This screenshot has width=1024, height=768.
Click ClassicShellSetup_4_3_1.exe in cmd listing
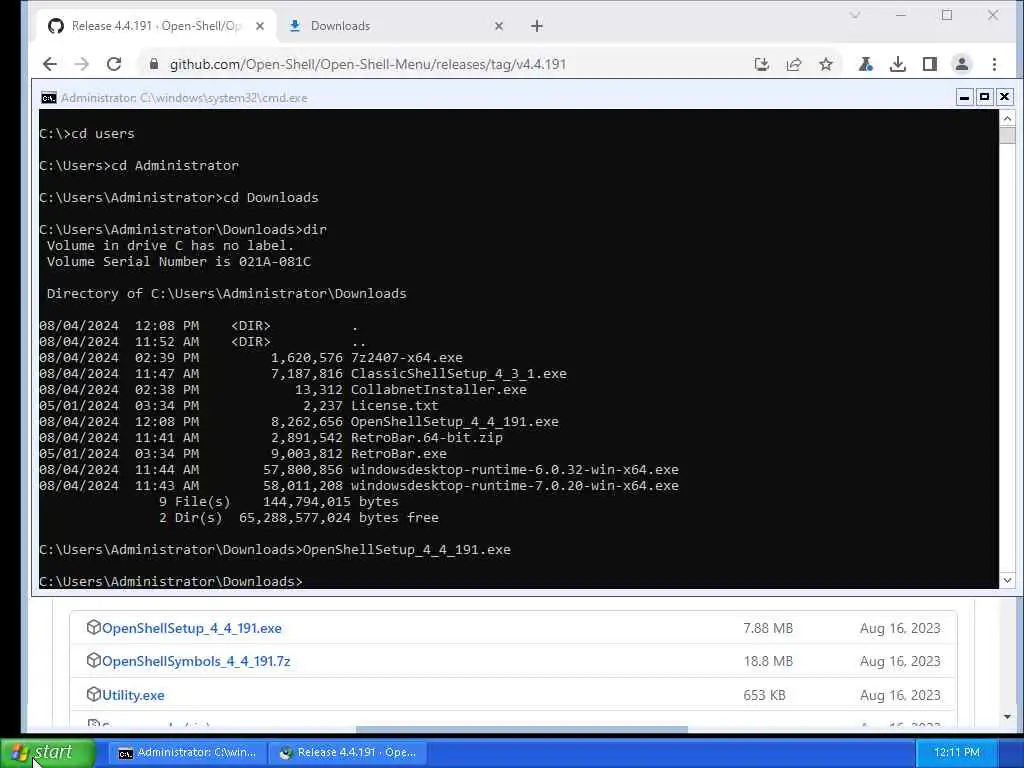pyautogui.click(x=458, y=374)
